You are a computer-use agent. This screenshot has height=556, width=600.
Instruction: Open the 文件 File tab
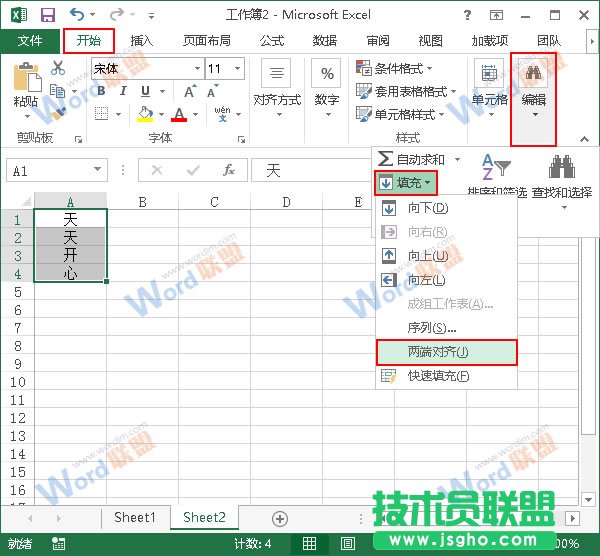pos(30,40)
